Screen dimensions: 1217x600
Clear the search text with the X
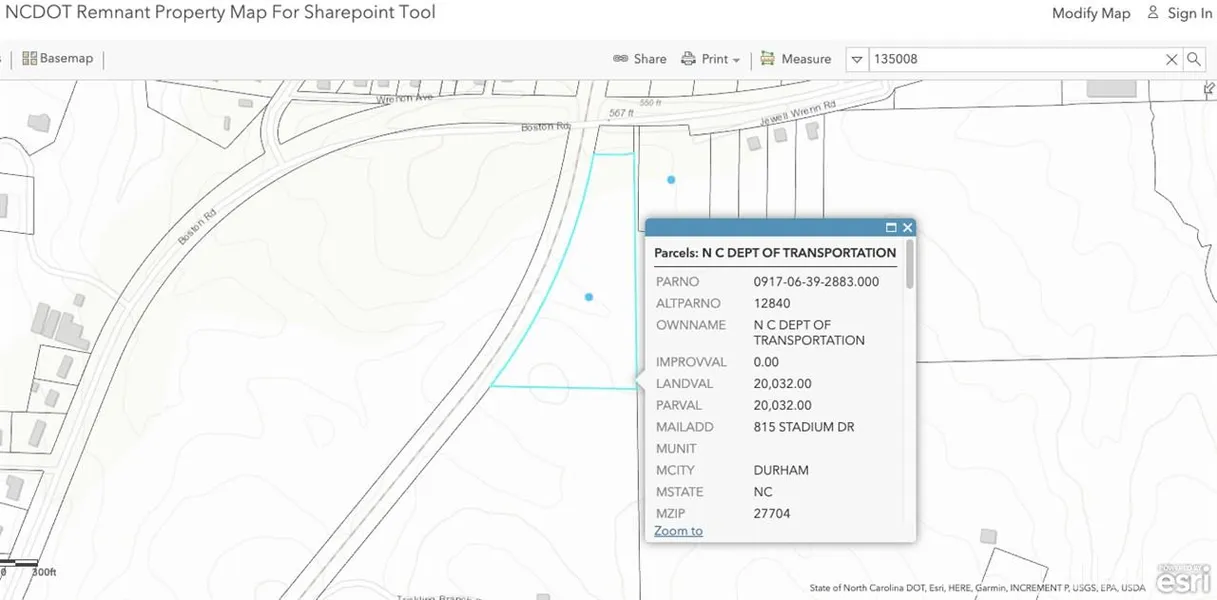[x=1171, y=60]
